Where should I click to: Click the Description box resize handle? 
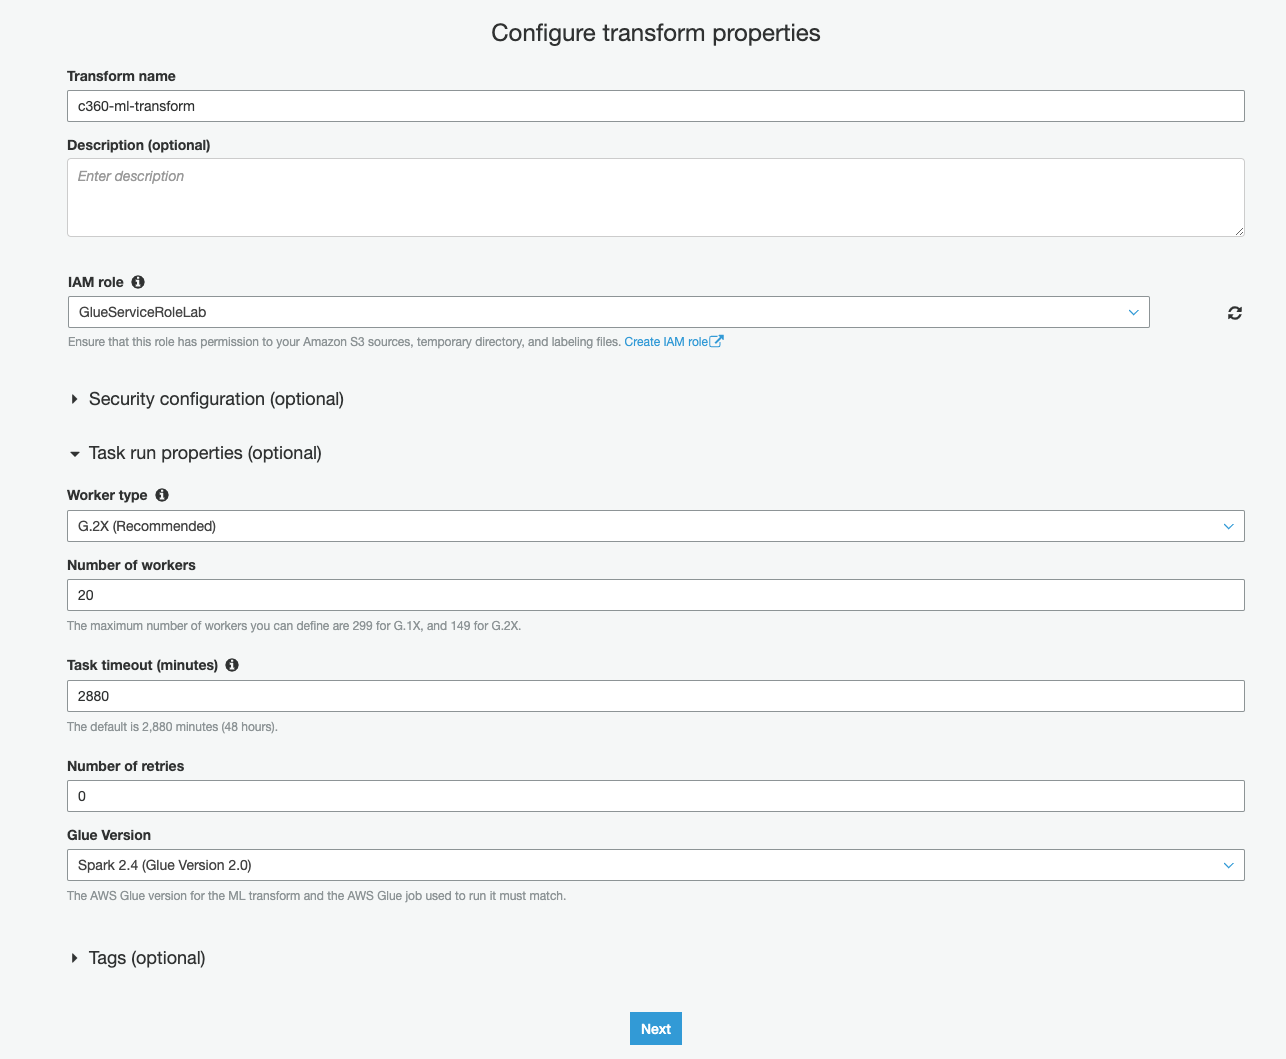(x=1240, y=231)
